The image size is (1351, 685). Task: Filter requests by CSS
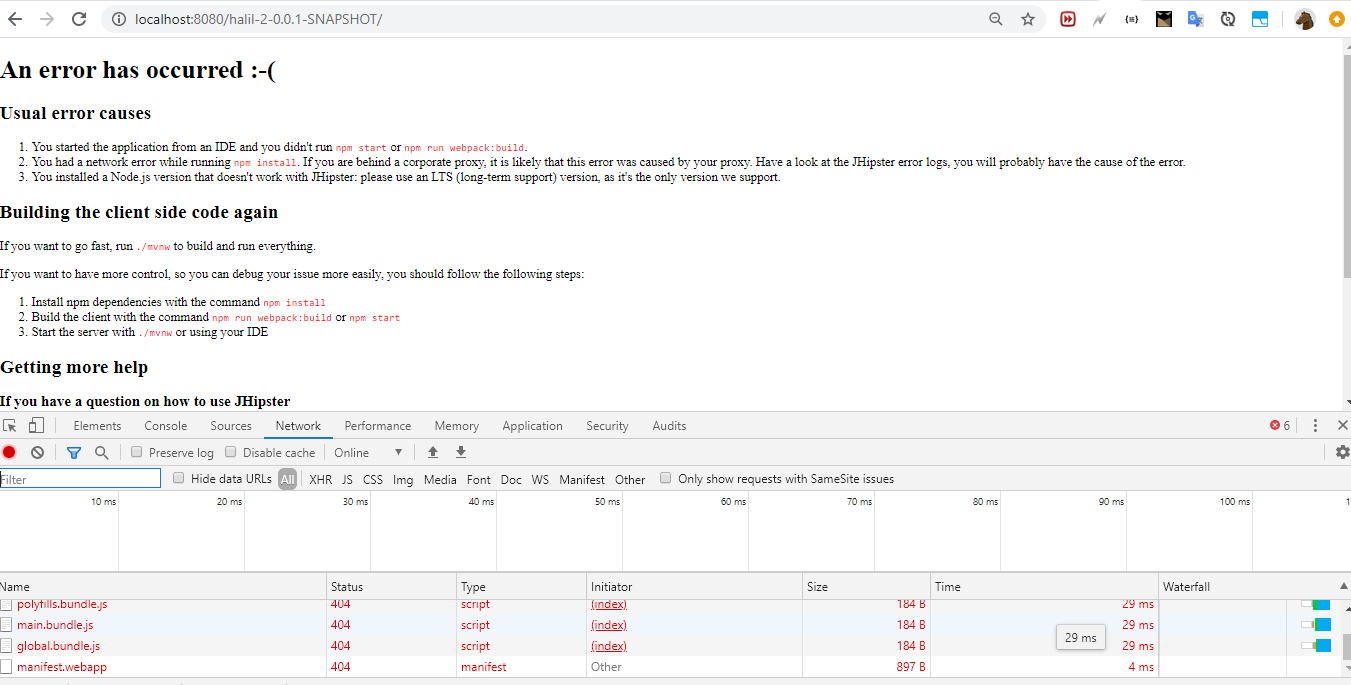pyautogui.click(x=373, y=479)
